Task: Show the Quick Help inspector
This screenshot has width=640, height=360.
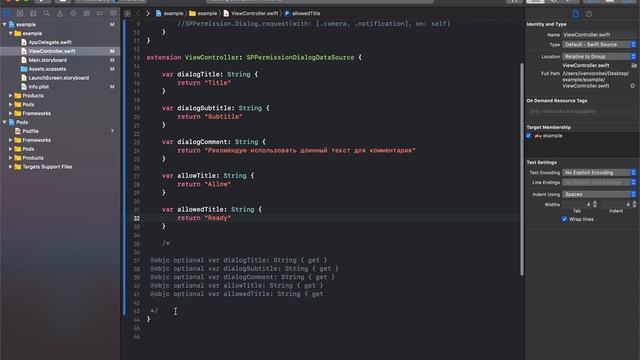Action: [589, 14]
